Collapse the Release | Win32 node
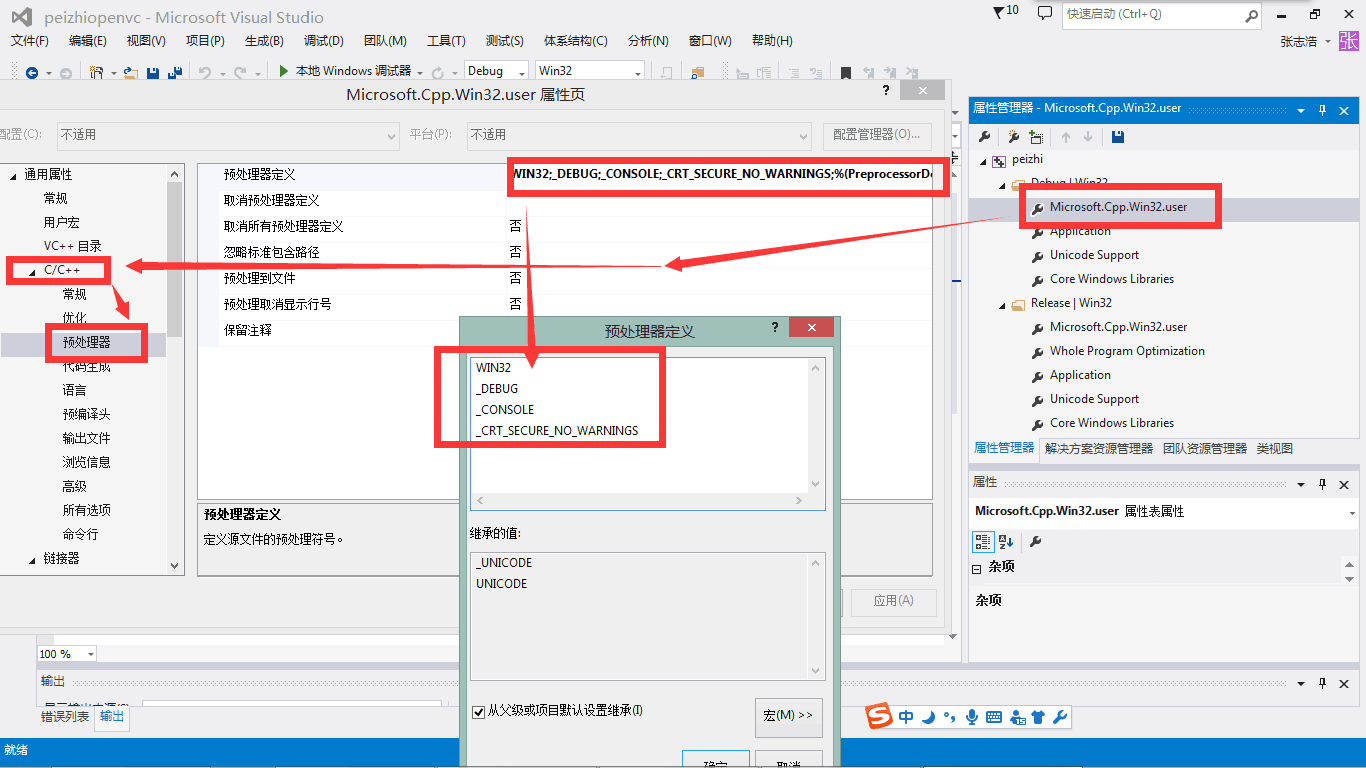1366x768 pixels. pyautogui.click(x=1002, y=305)
